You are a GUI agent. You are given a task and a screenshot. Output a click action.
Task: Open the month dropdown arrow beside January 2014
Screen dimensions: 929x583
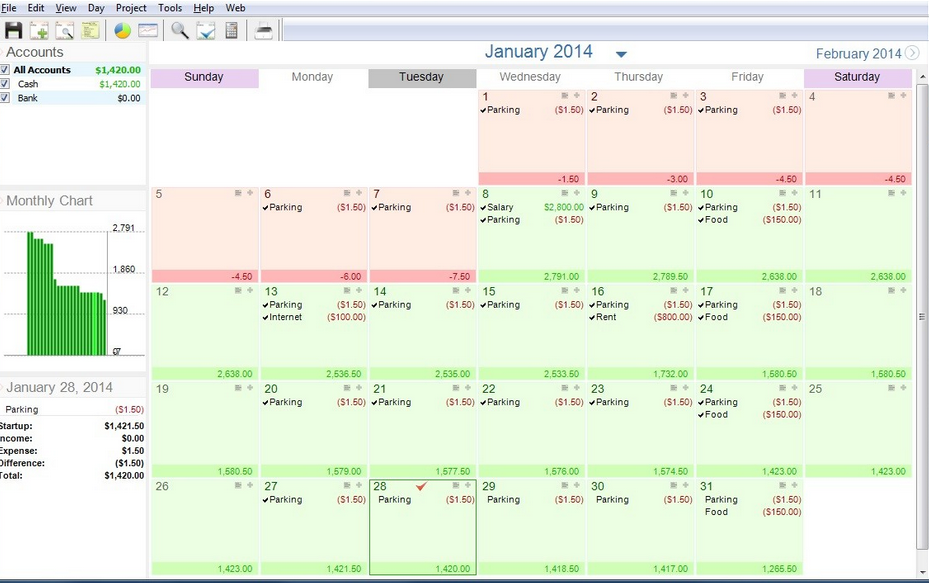pyautogui.click(x=621, y=54)
